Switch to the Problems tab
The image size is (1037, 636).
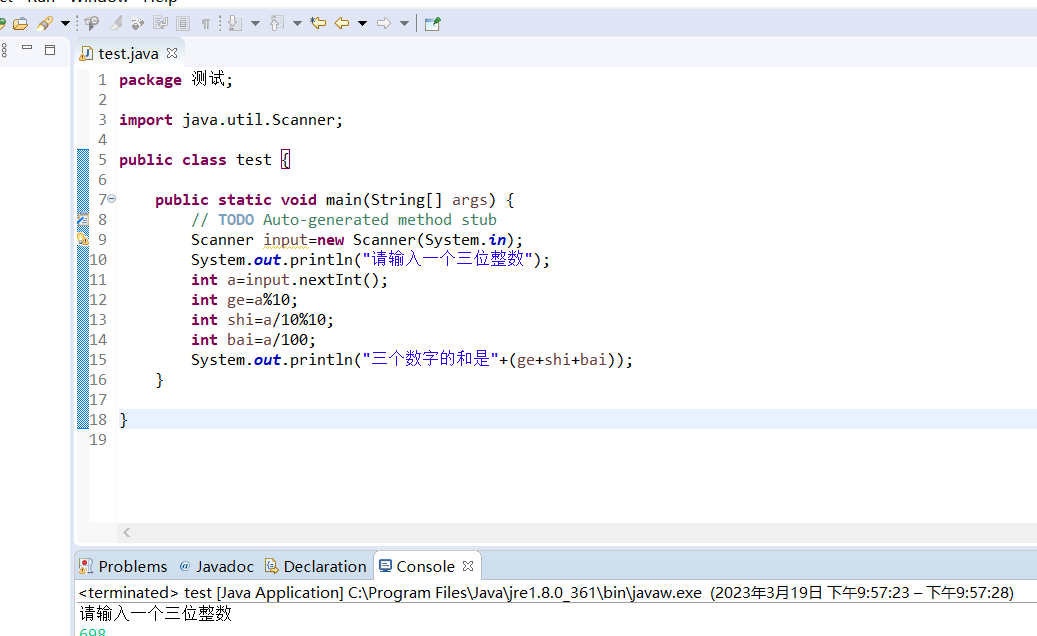click(123, 567)
